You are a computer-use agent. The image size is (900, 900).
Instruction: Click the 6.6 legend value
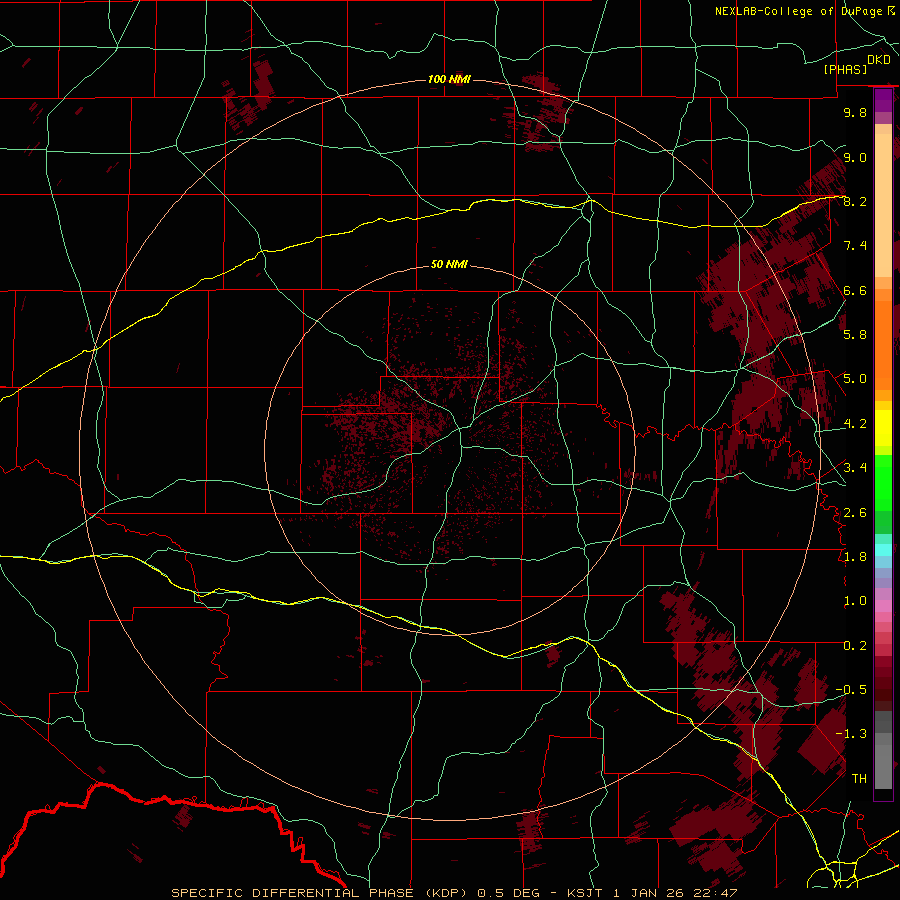pos(855,290)
